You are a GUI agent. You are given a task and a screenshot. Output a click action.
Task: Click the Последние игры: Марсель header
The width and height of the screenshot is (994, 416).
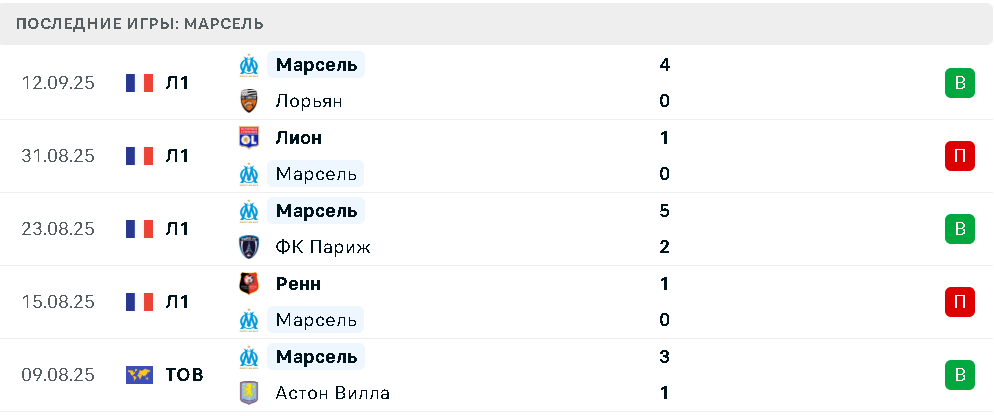[139, 24]
